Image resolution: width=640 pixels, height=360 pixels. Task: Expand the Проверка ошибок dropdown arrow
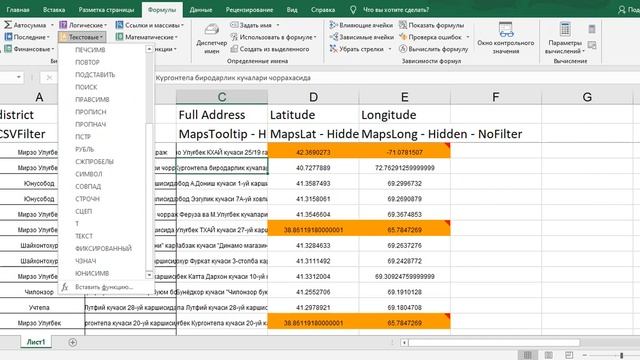[x=468, y=37]
